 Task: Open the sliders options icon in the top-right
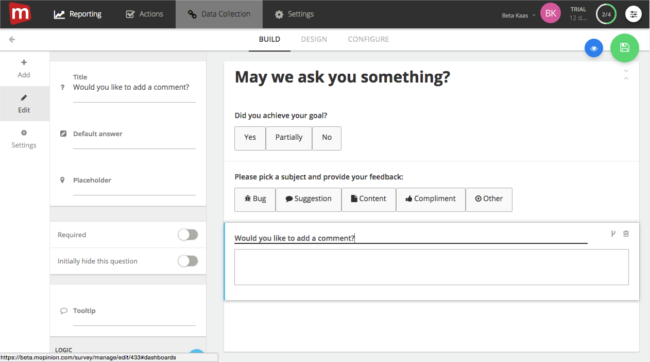pyautogui.click(x=633, y=14)
